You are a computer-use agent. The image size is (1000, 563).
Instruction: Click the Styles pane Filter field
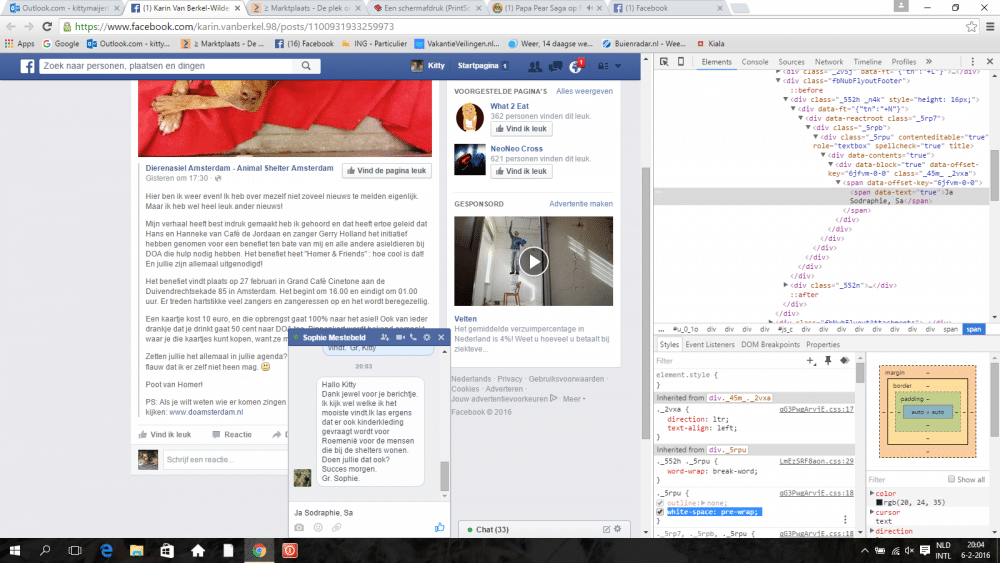pyautogui.click(x=727, y=361)
